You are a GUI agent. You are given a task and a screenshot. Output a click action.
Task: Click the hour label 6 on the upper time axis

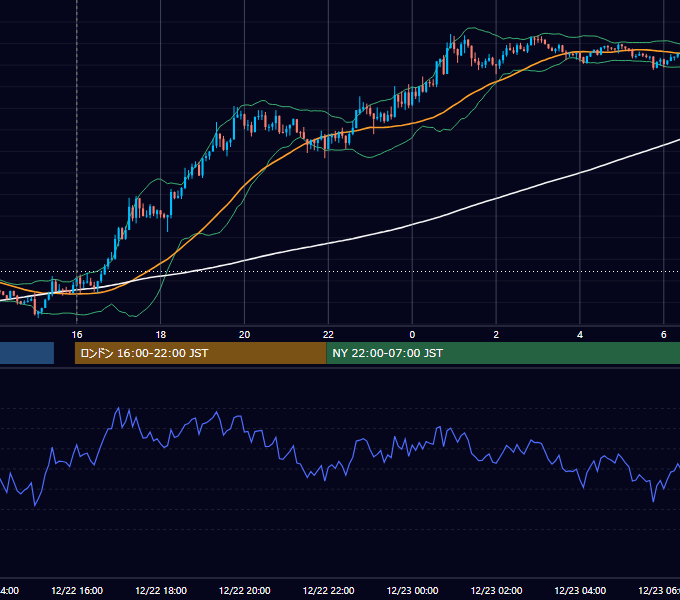[x=664, y=335]
